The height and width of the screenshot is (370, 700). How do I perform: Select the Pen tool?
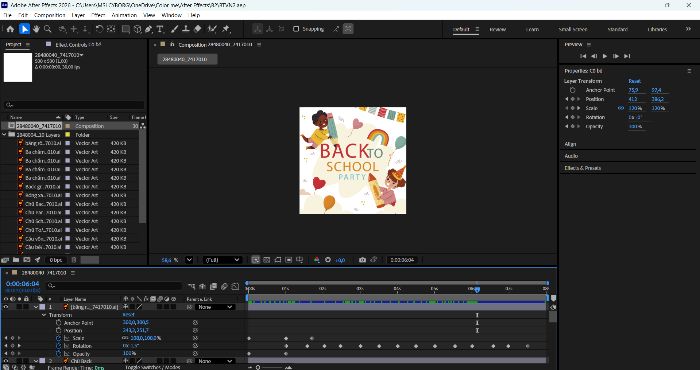coord(149,29)
